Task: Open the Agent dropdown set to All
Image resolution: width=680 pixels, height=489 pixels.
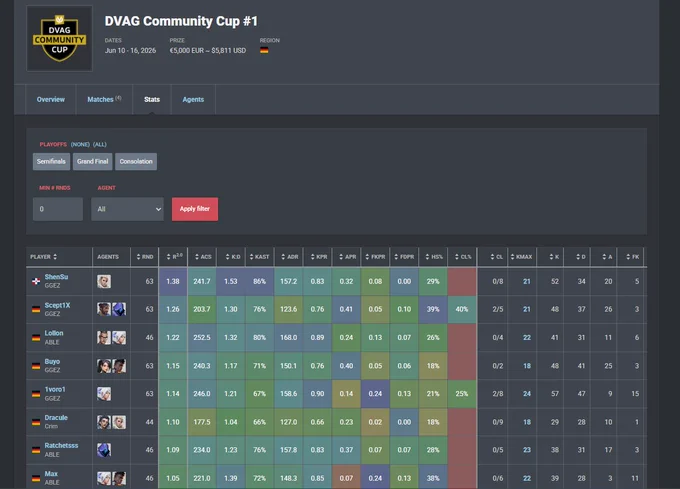Action: click(127, 209)
